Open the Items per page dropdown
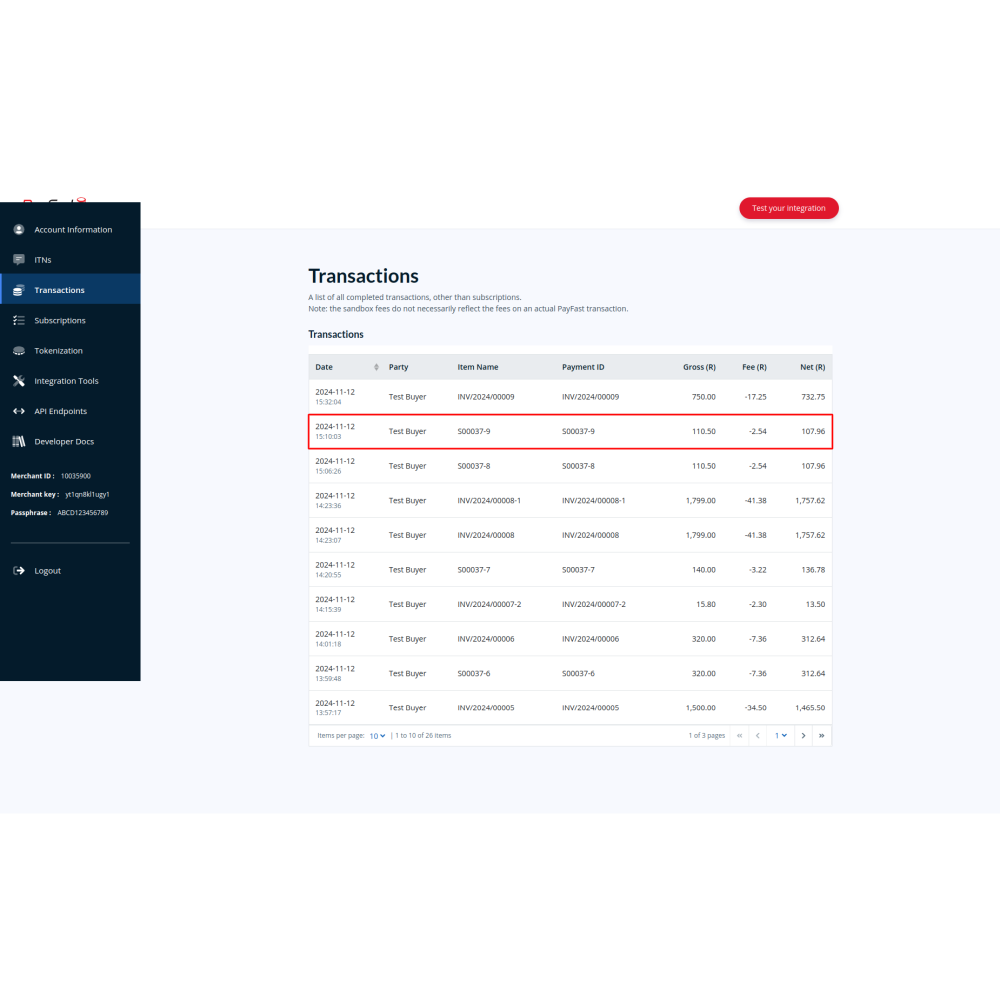The image size is (1000, 1000). click(377, 736)
